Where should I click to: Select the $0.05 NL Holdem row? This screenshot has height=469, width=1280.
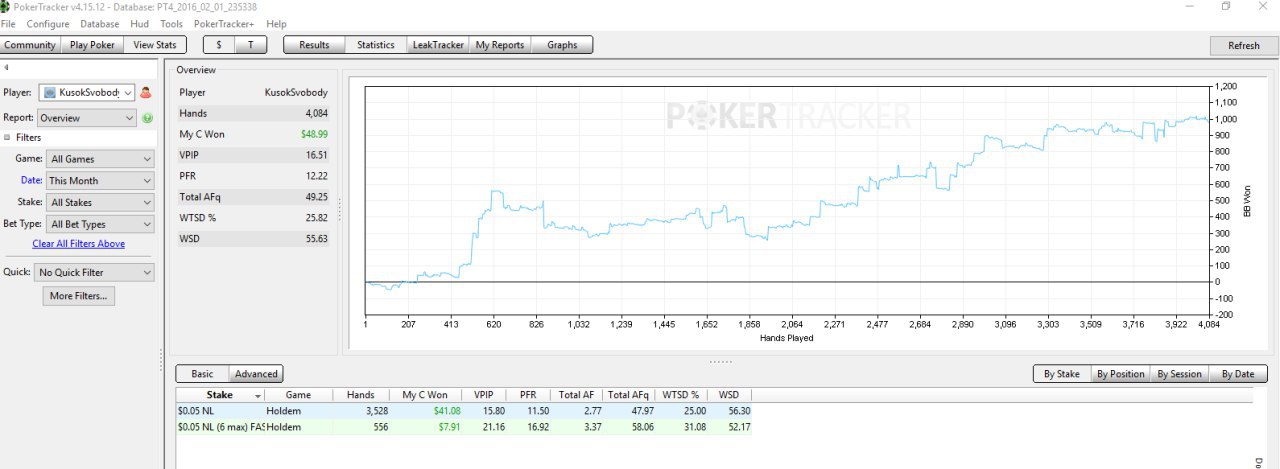(464, 411)
